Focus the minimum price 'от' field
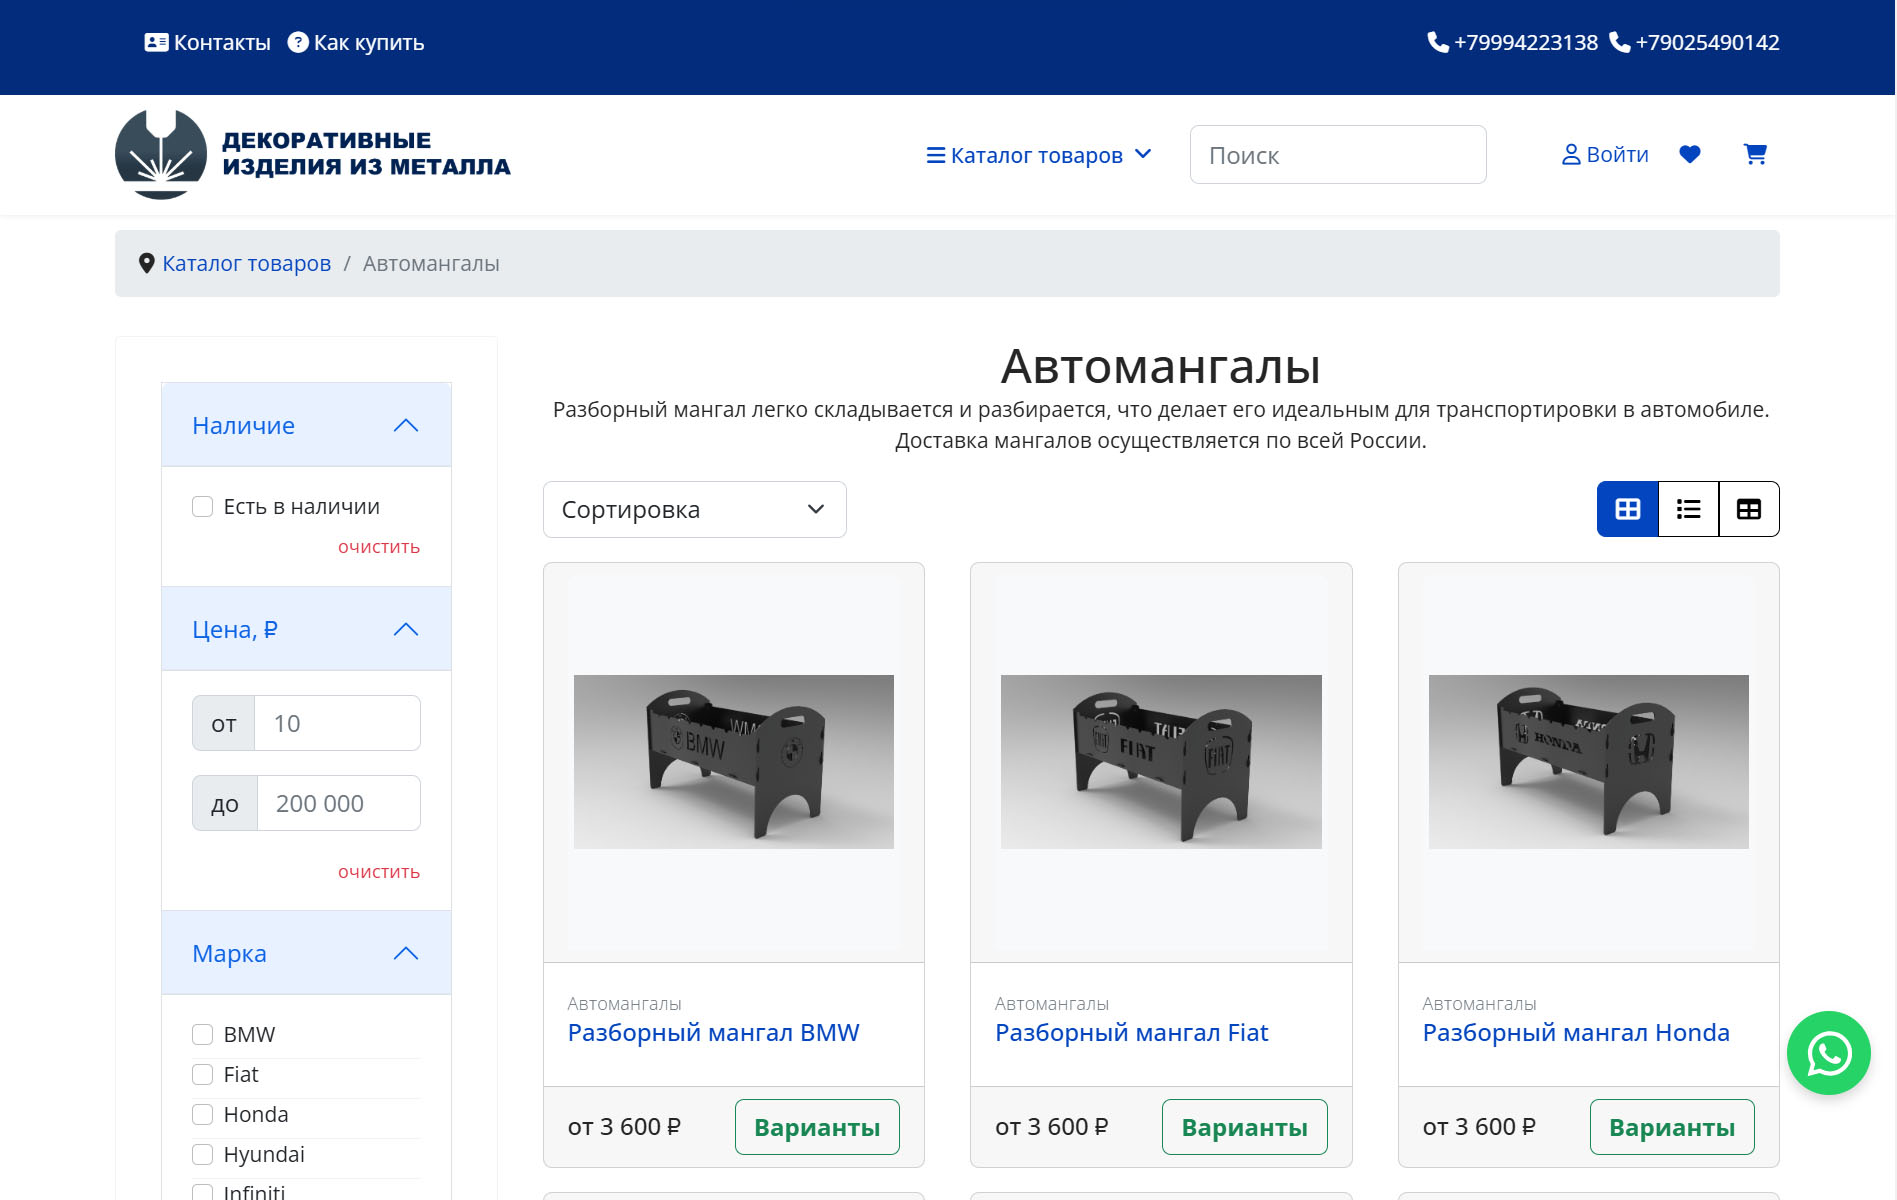This screenshot has width=1897, height=1200. point(337,723)
